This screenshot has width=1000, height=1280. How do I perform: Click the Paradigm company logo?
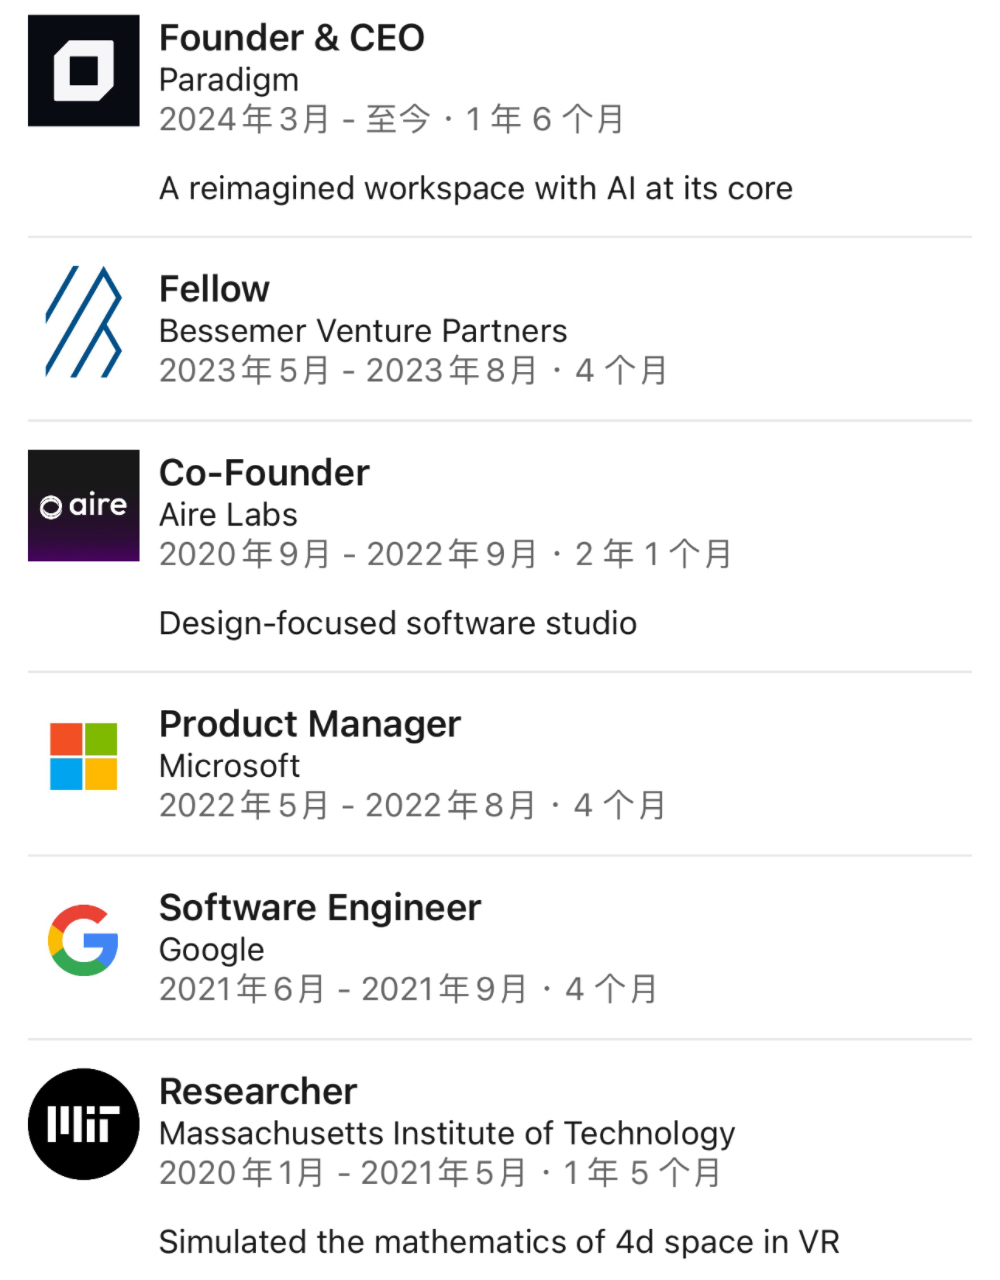tap(83, 71)
